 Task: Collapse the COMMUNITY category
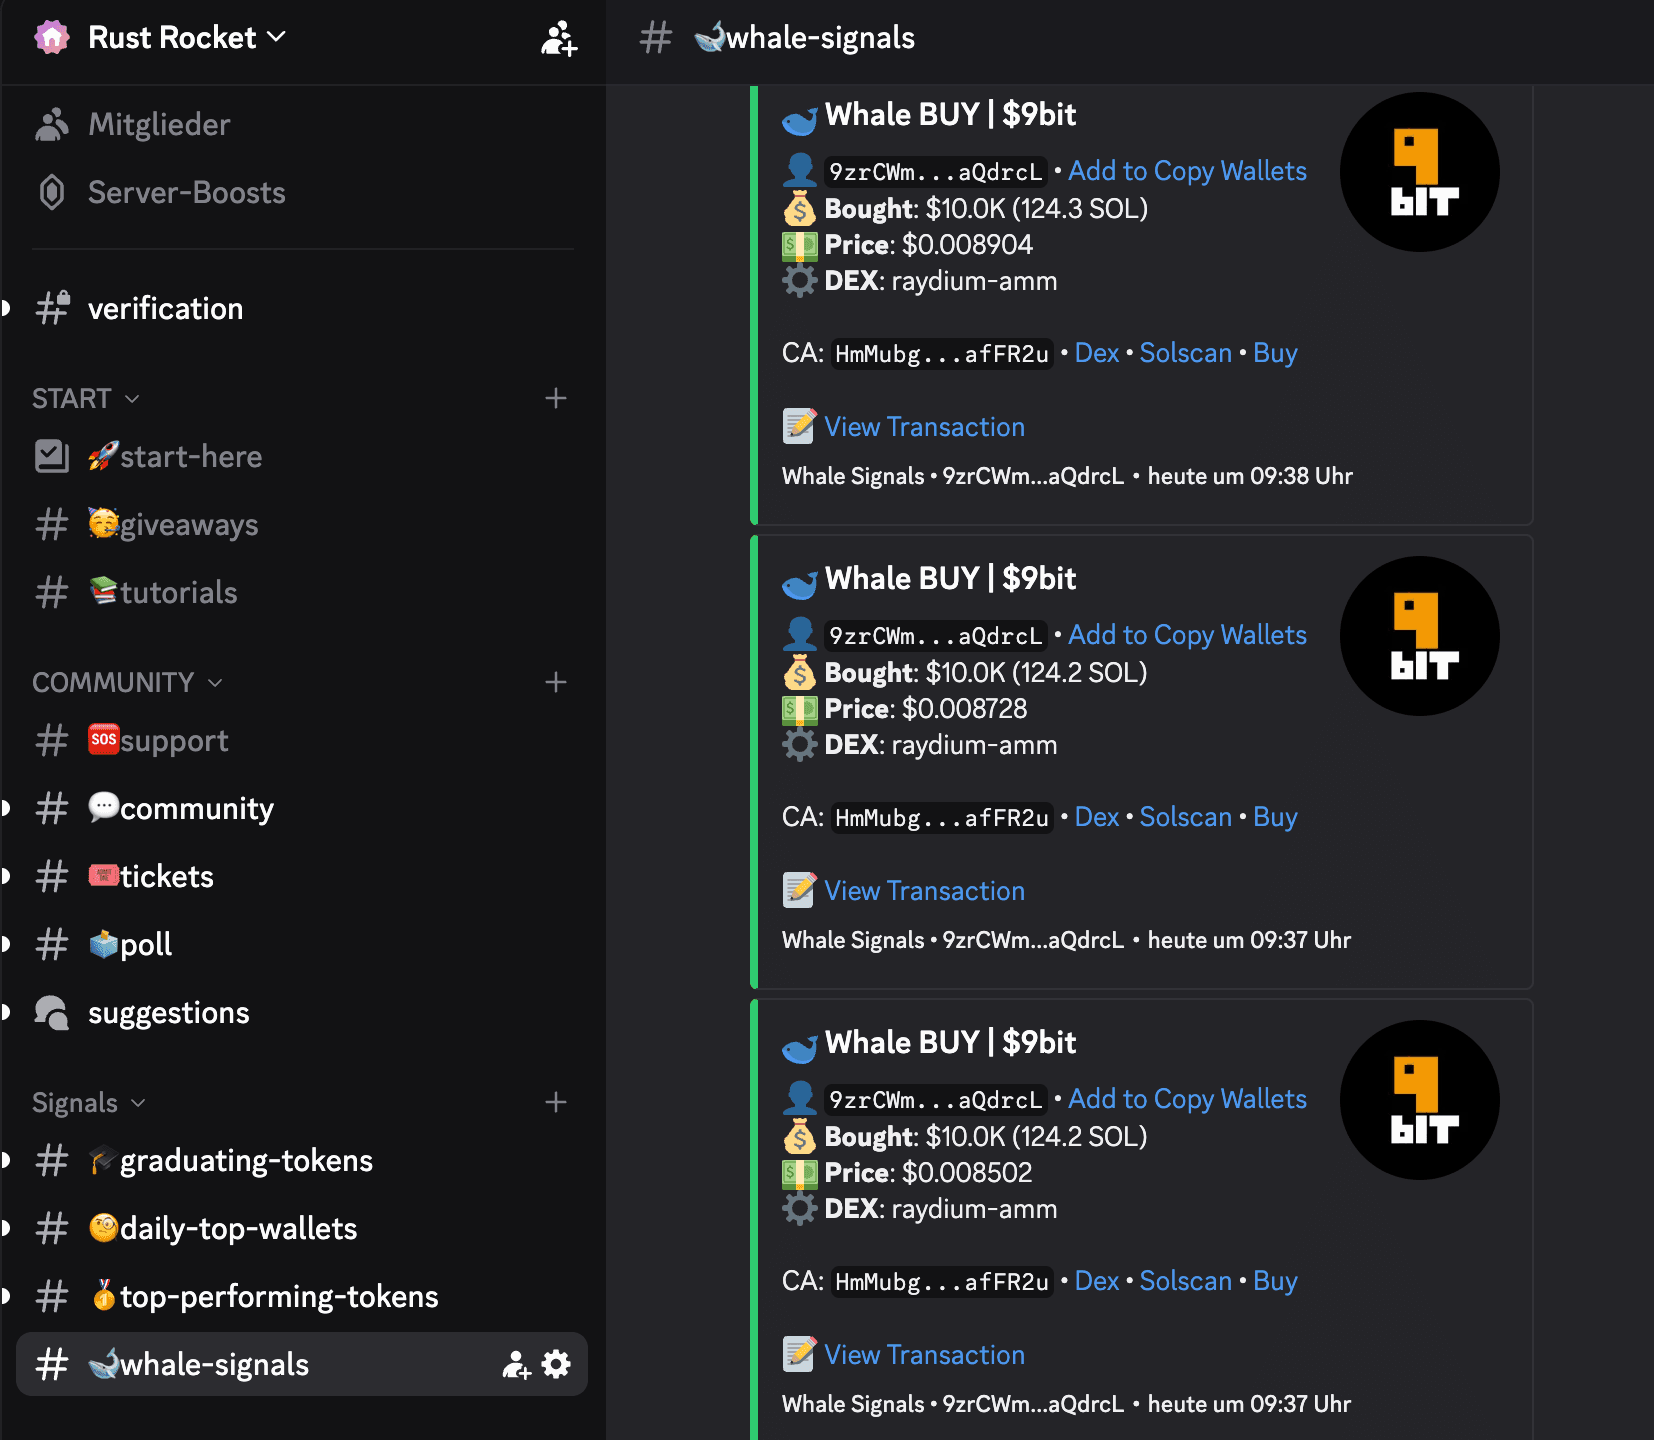[126, 682]
